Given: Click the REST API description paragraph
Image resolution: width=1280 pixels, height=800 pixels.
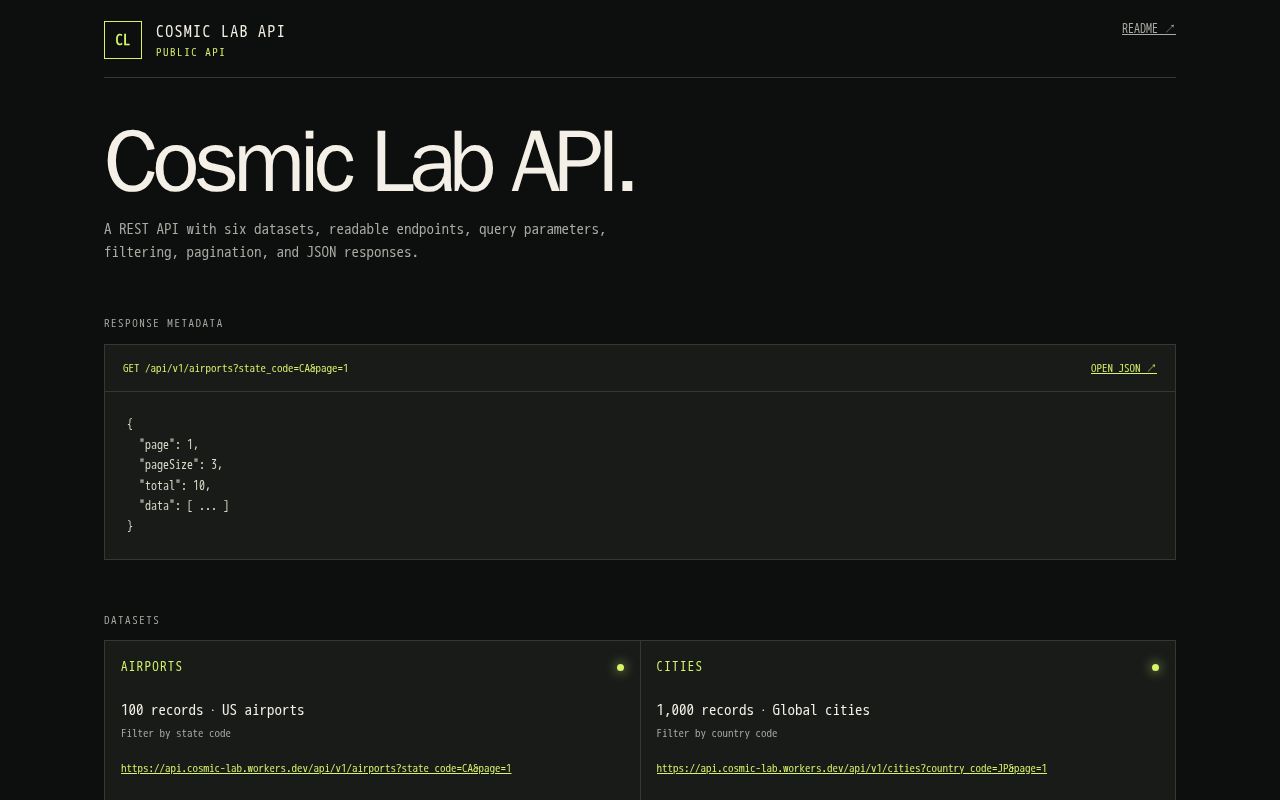Looking at the screenshot, I should [x=355, y=240].
